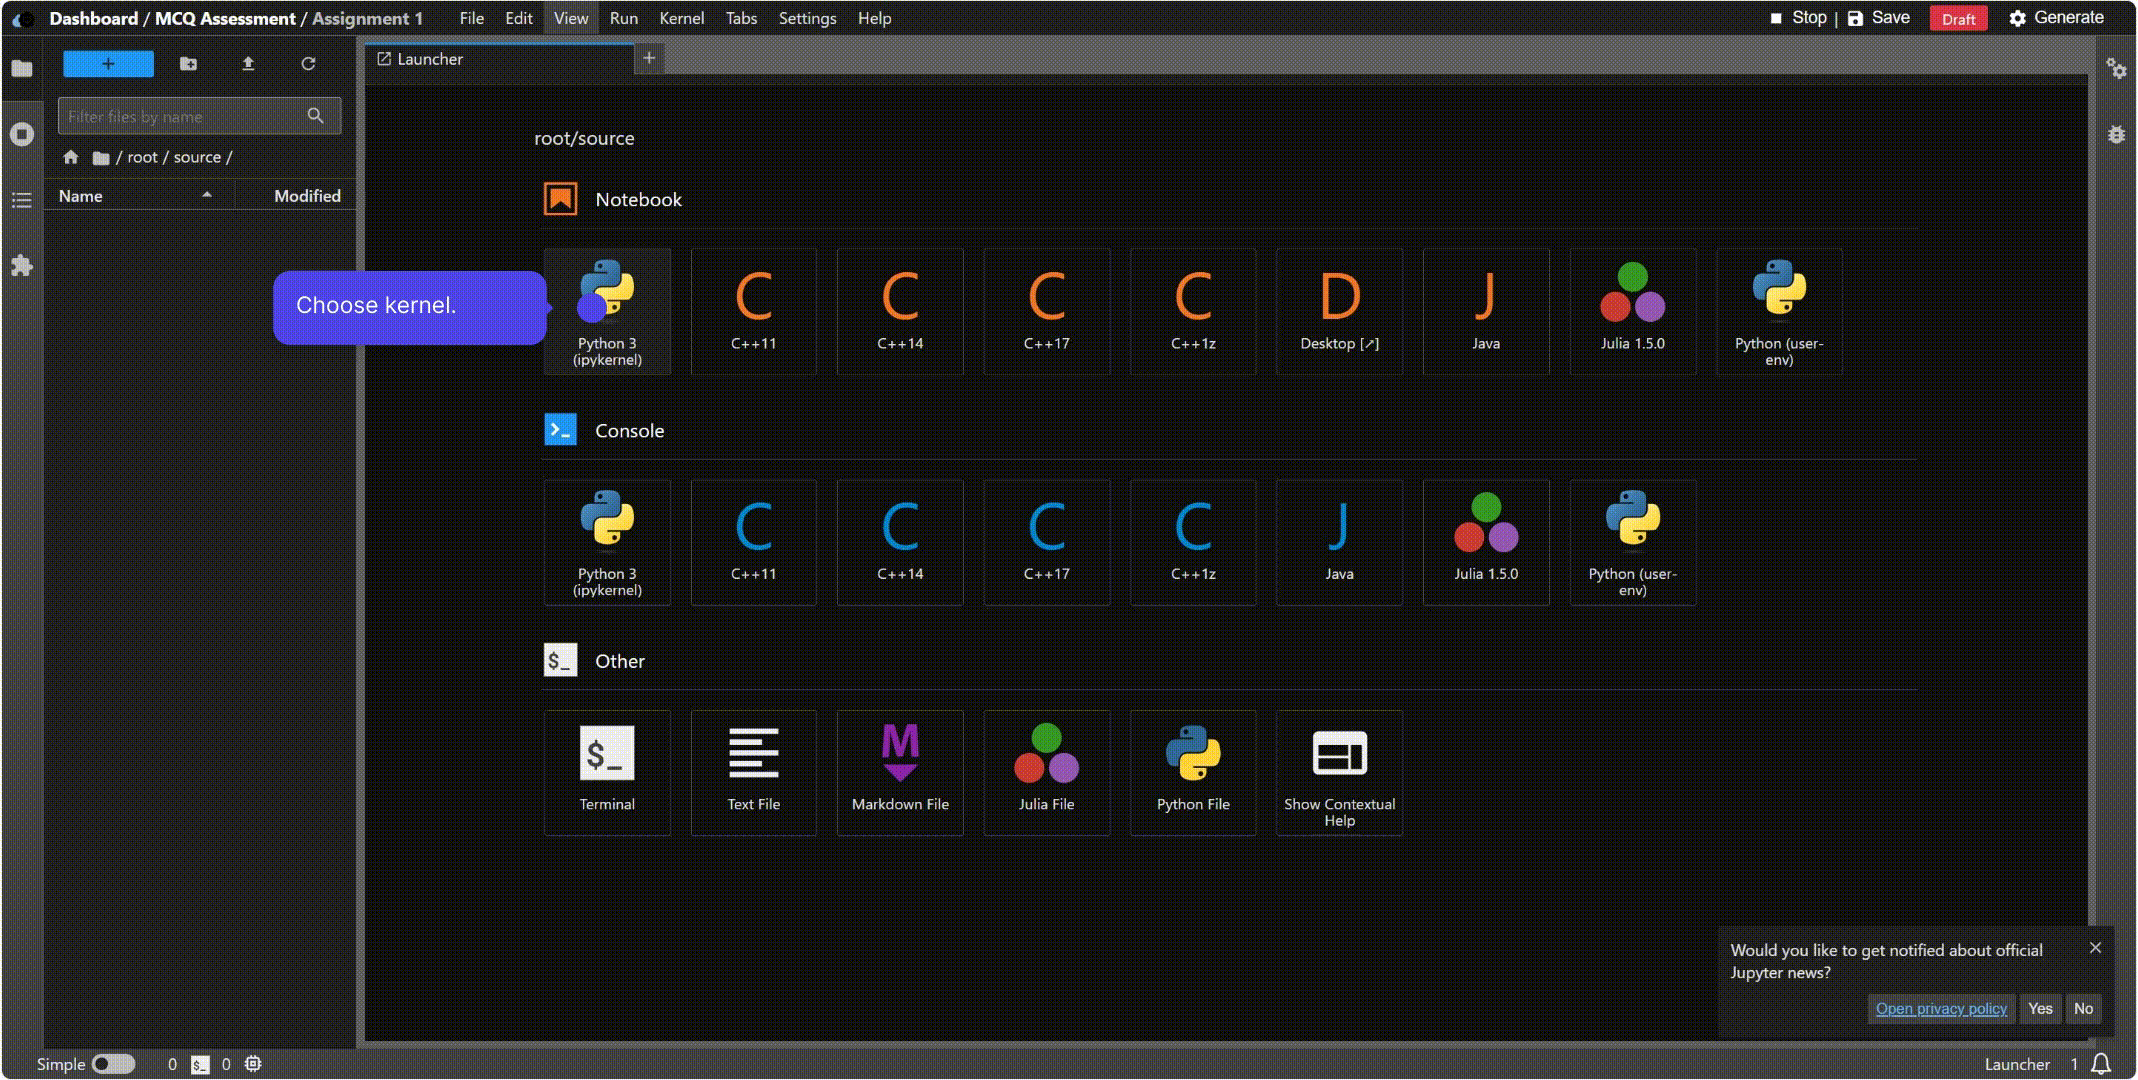This screenshot has width=2138, height=1080.
Task: Open a C++11 console
Action: [x=753, y=543]
